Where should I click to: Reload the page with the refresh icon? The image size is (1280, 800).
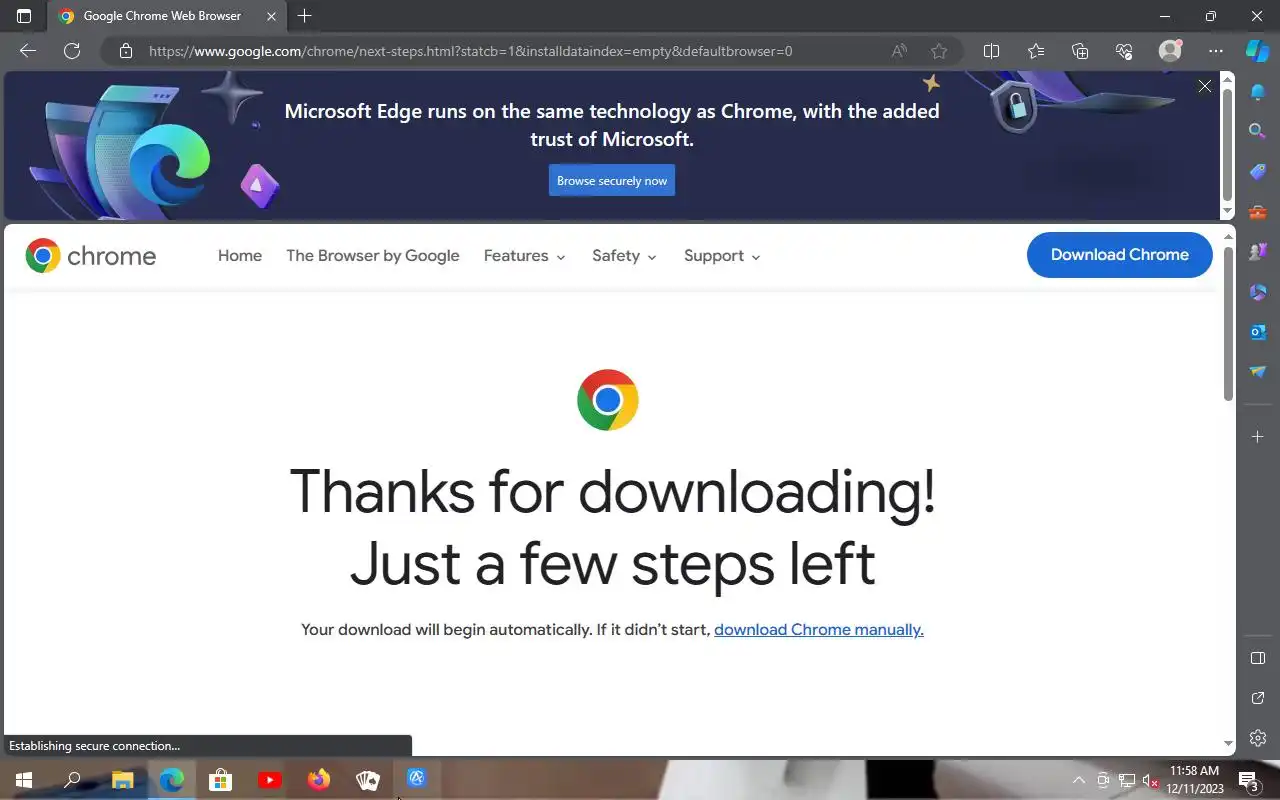pos(72,51)
